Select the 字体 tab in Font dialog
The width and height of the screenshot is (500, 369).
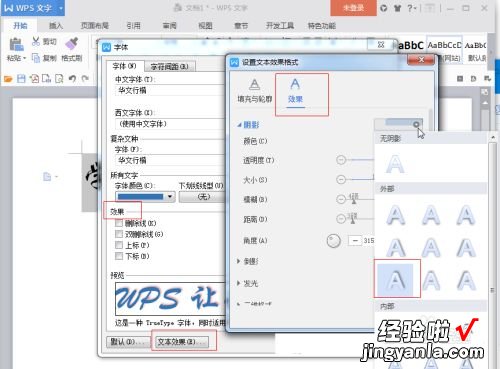(125, 66)
